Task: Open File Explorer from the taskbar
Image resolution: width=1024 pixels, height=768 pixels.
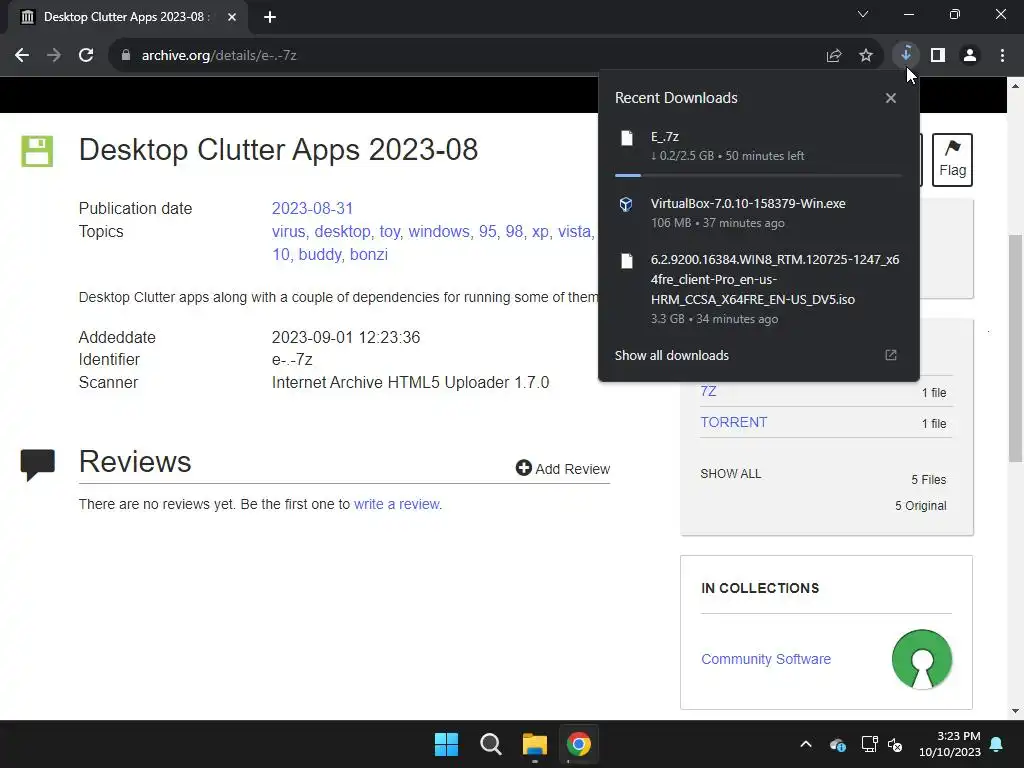Action: [x=535, y=744]
